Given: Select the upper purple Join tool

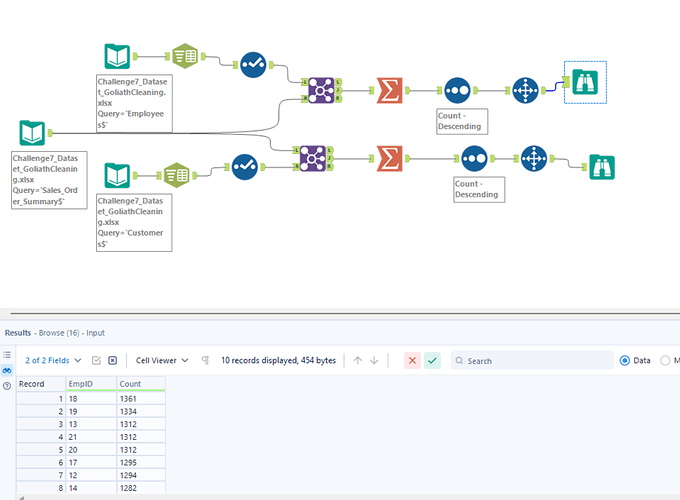Looking at the screenshot, I should [x=321, y=90].
